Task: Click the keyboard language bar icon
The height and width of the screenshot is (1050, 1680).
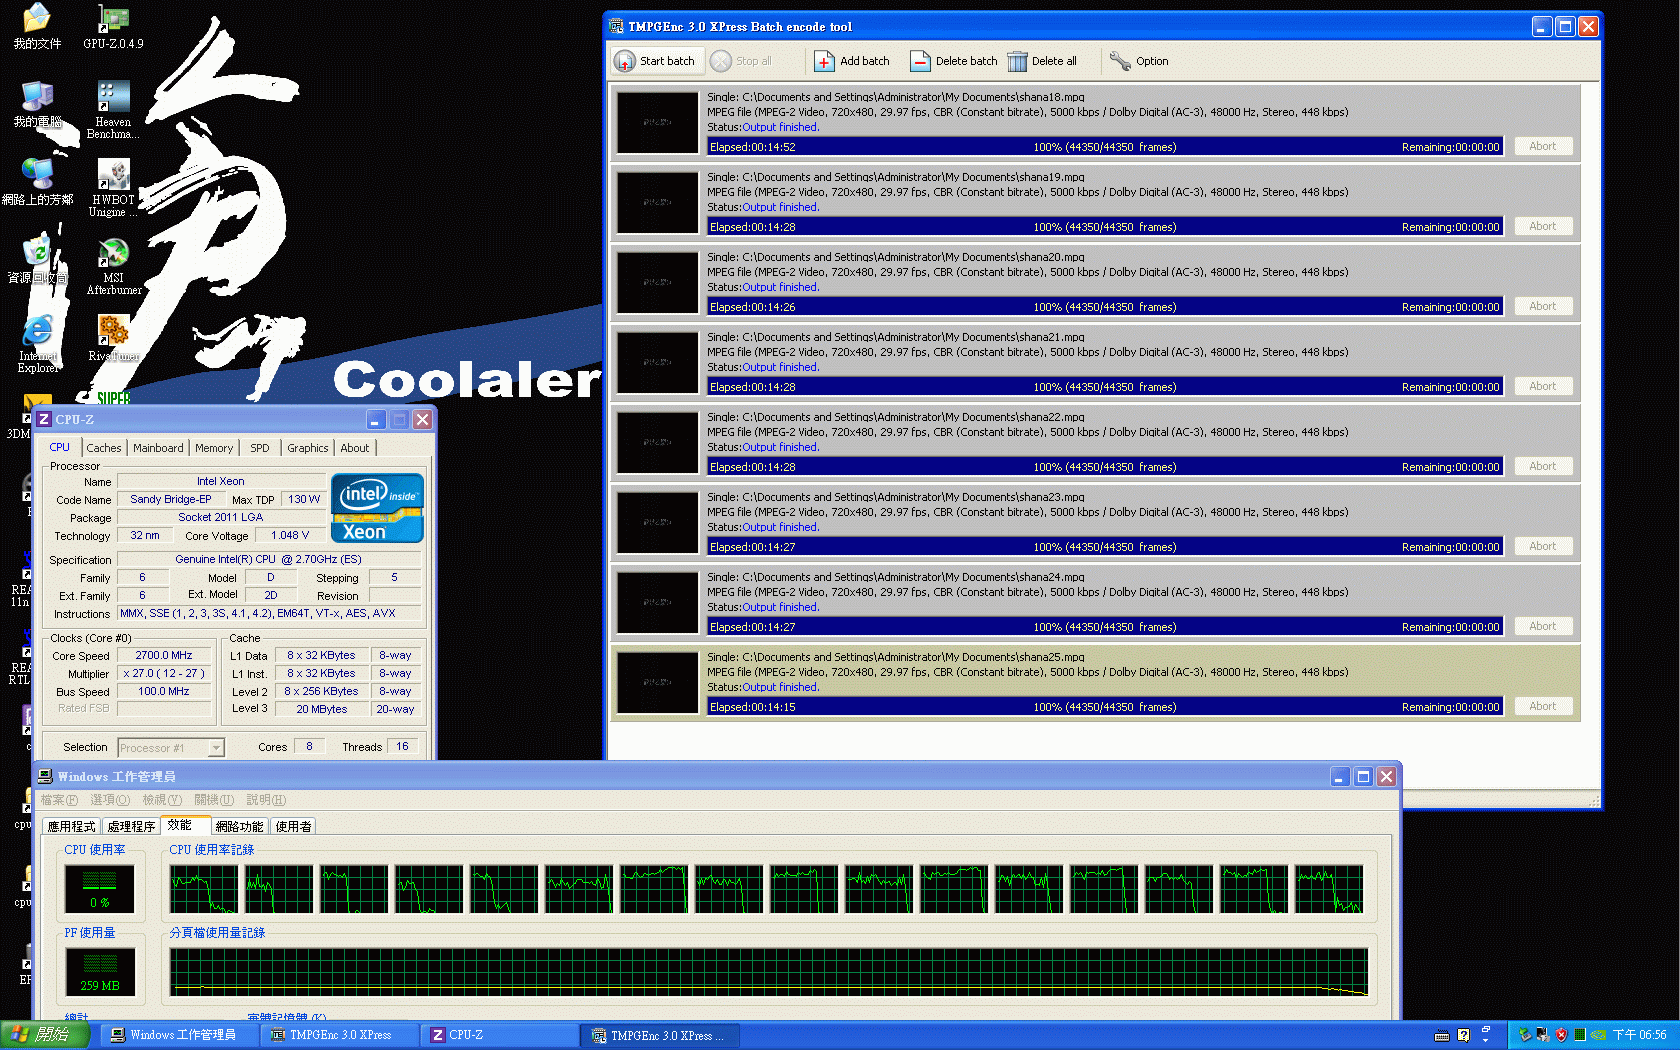Action: click(1442, 1035)
